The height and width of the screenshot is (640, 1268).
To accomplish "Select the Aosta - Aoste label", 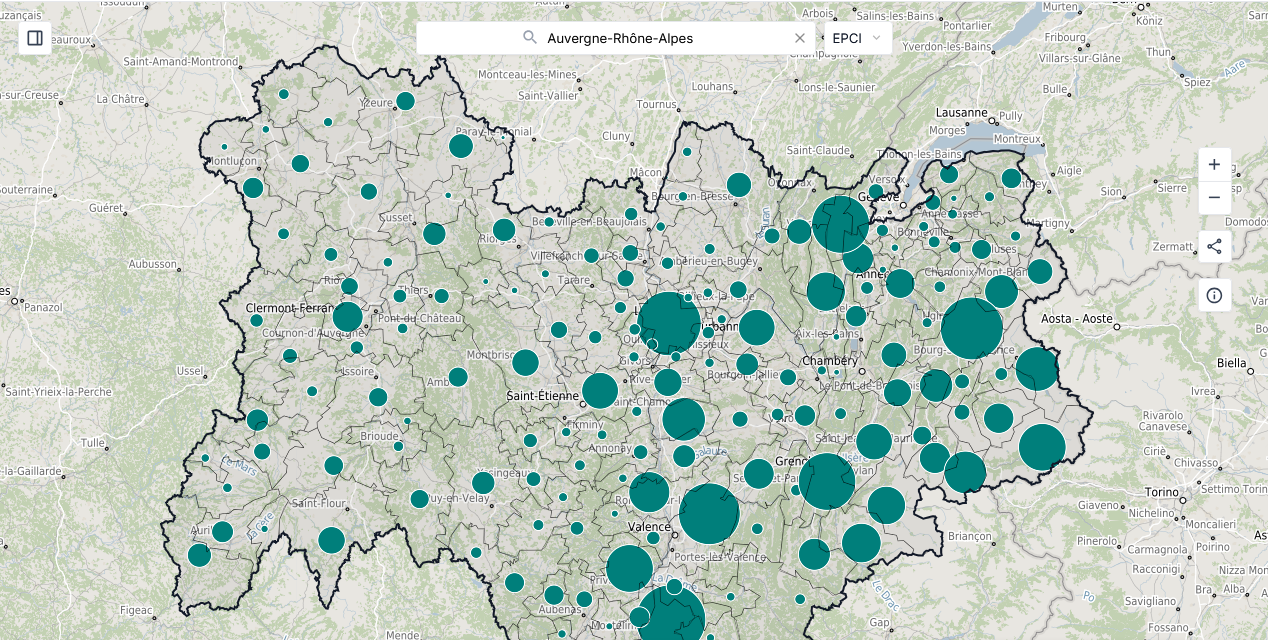I will [x=1077, y=319].
